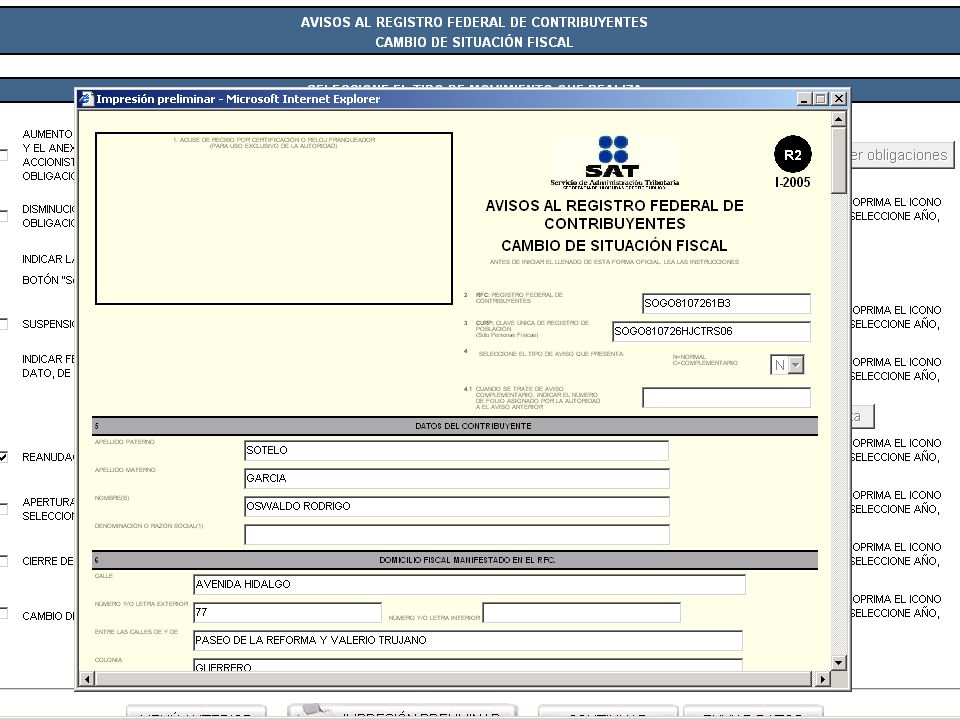The height and width of the screenshot is (720, 960).
Task: Toggle the CIERRE DE checkbox in background form
Action: (x=3, y=561)
